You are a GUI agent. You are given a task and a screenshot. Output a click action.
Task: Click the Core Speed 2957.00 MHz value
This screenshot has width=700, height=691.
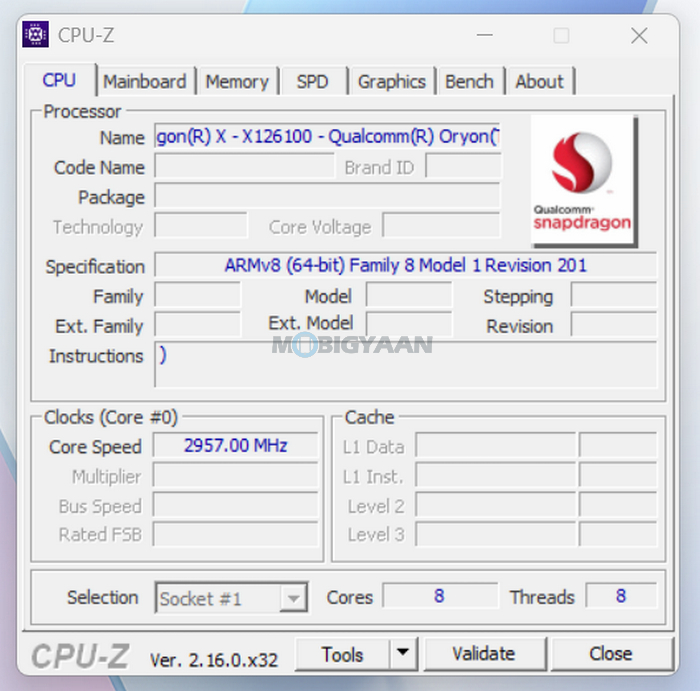235,445
